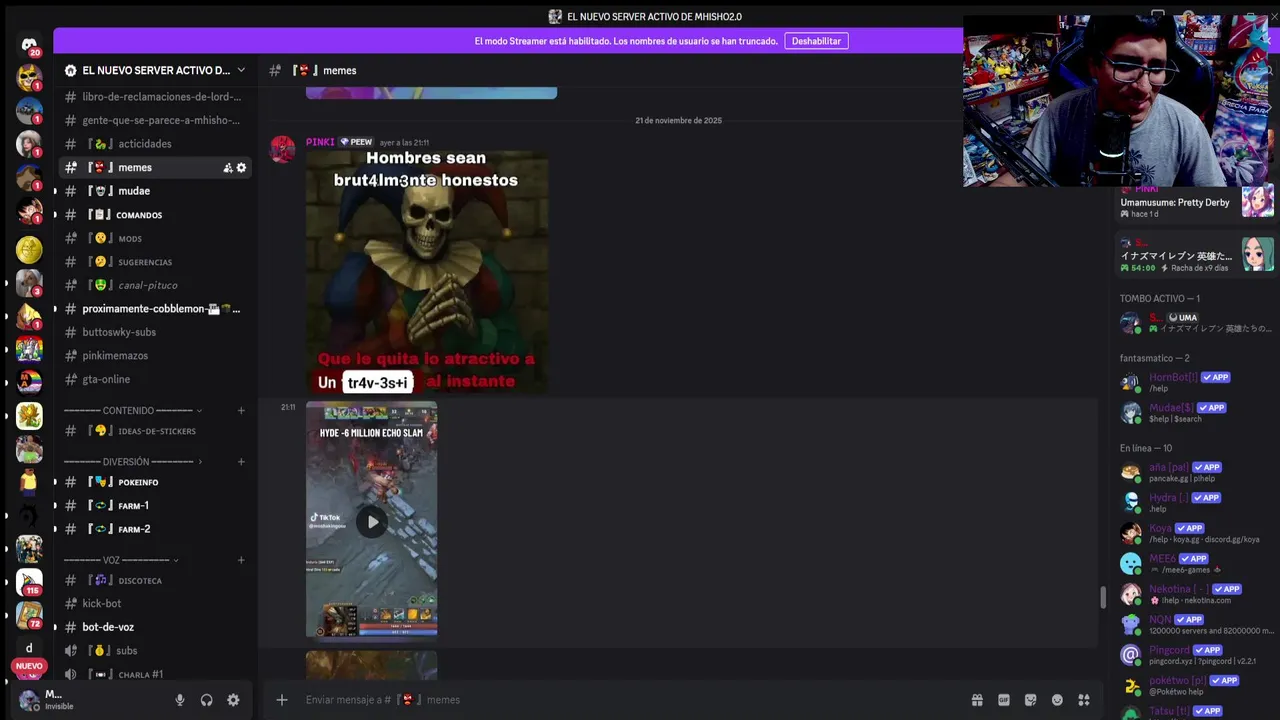Collapse the CONTENIDO category
This screenshot has height=720, width=1280.
[x=133, y=410]
